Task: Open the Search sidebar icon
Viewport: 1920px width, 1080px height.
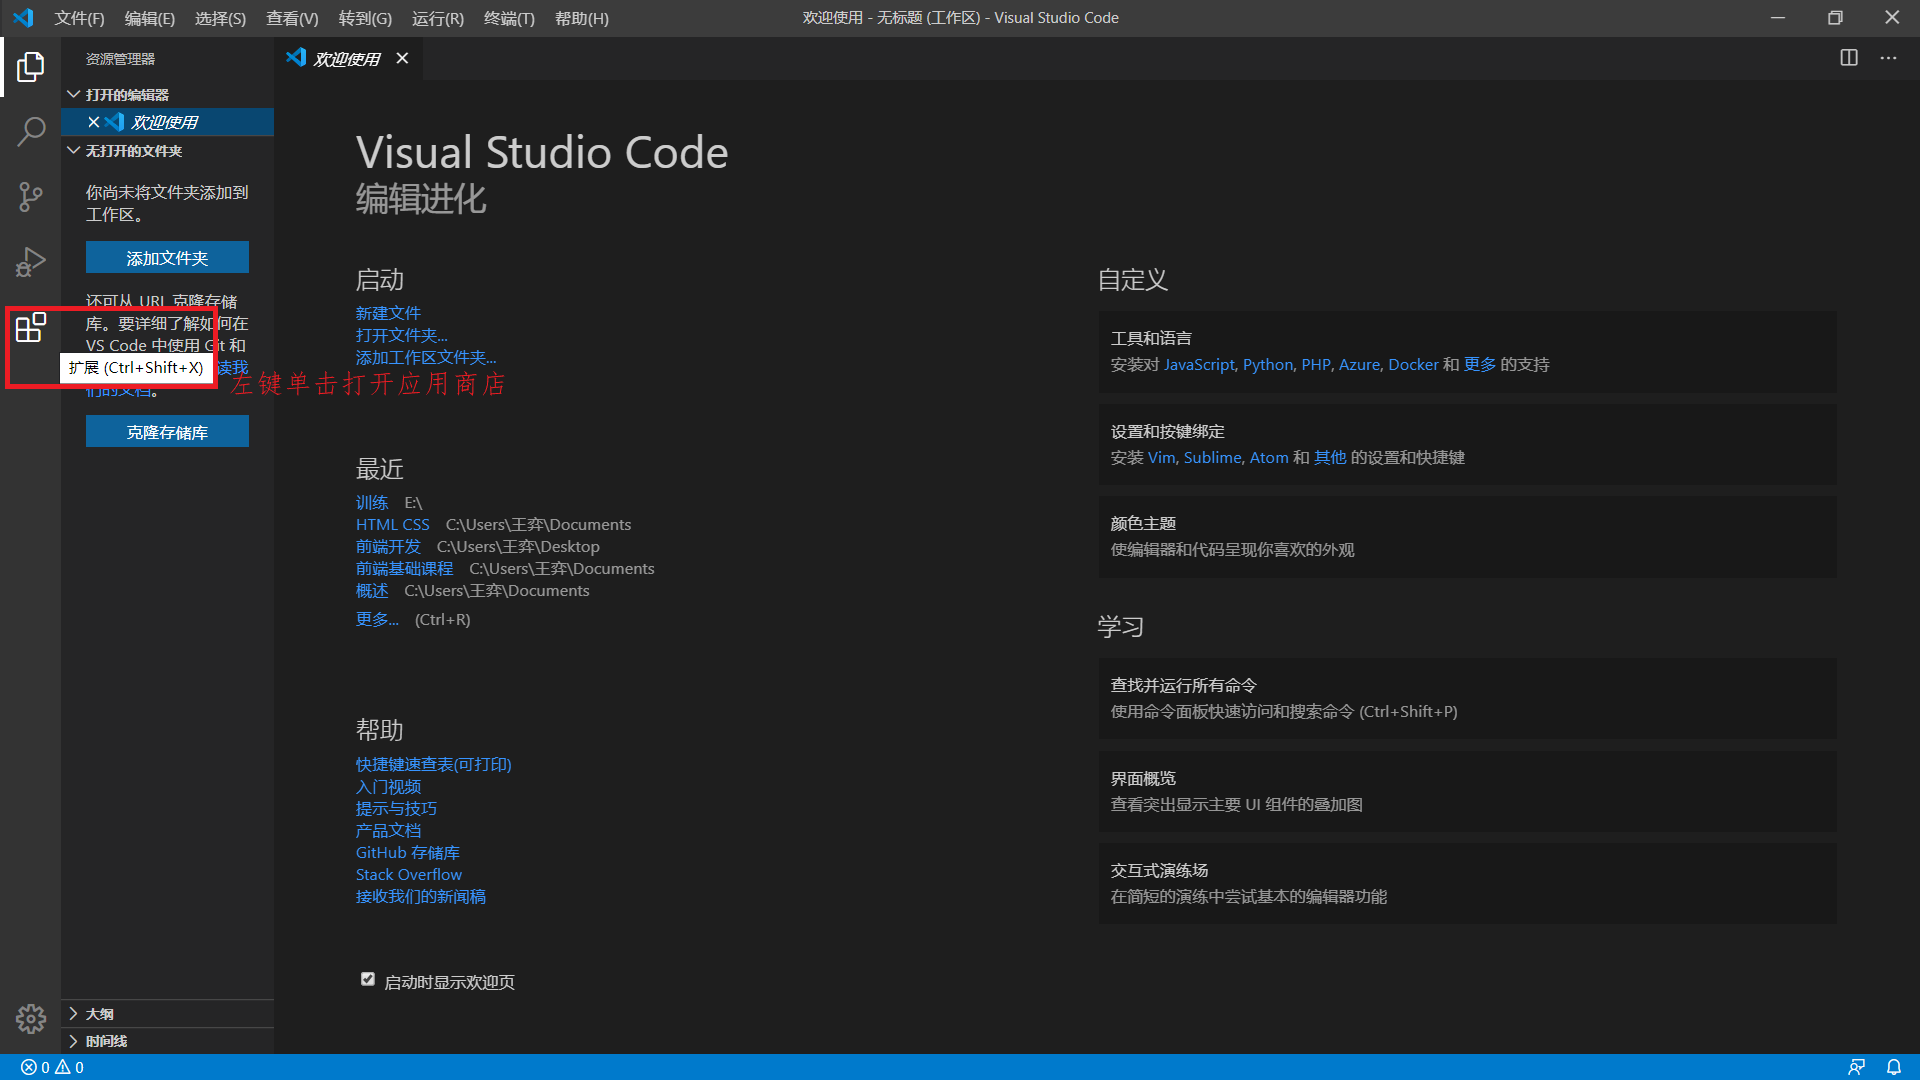Action: [x=30, y=131]
